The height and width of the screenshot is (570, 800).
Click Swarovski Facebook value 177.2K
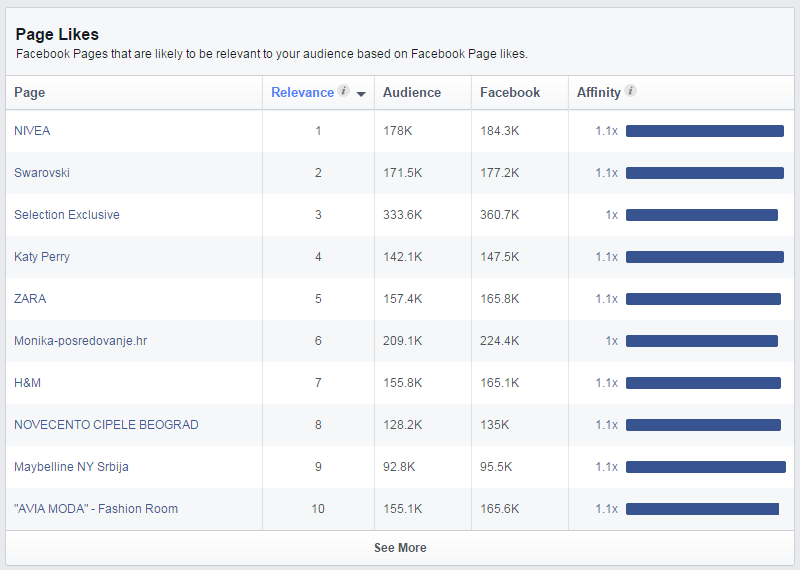pyautogui.click(x=499, y=172)
